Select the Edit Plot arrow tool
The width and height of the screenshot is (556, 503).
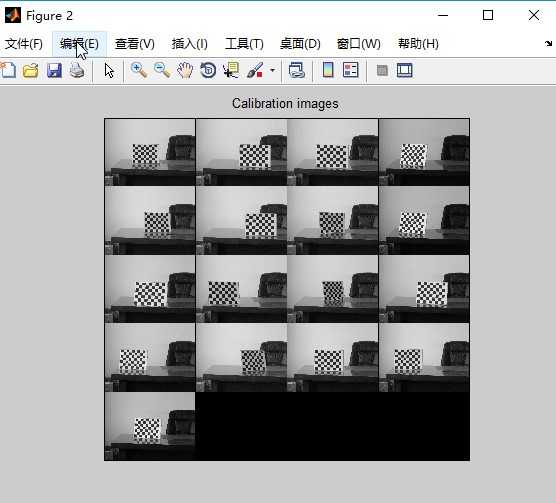(109, 70)
